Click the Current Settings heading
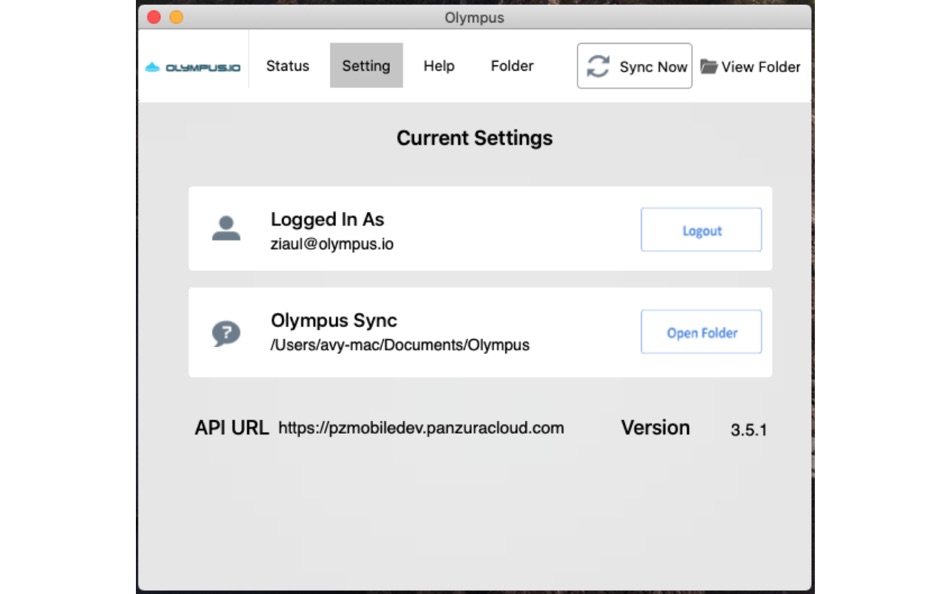The height and width of the screenshot is (594, 950). click(474, 138)
